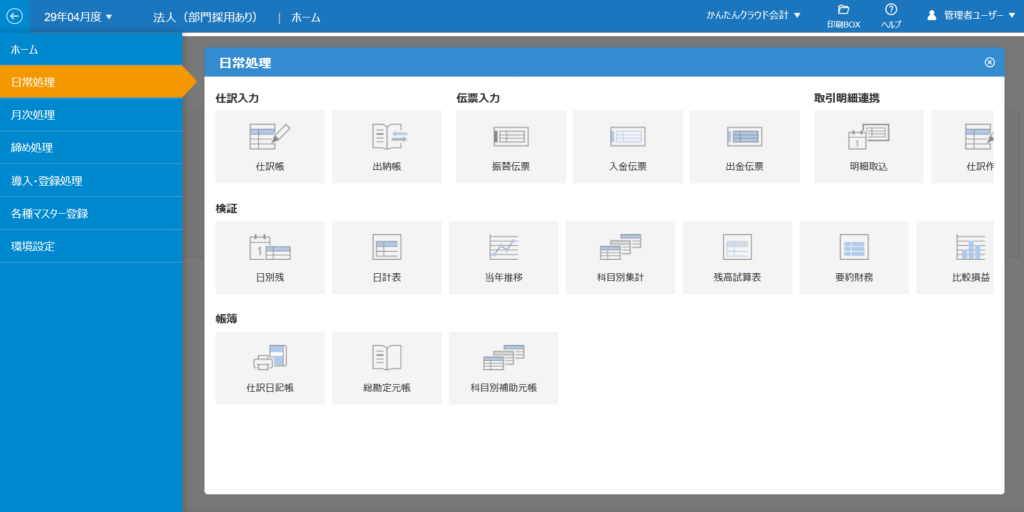The image size is (1024, 512).
Task: Open the 当年推移 yearly trend tile
Action: [x=504, y=258]
